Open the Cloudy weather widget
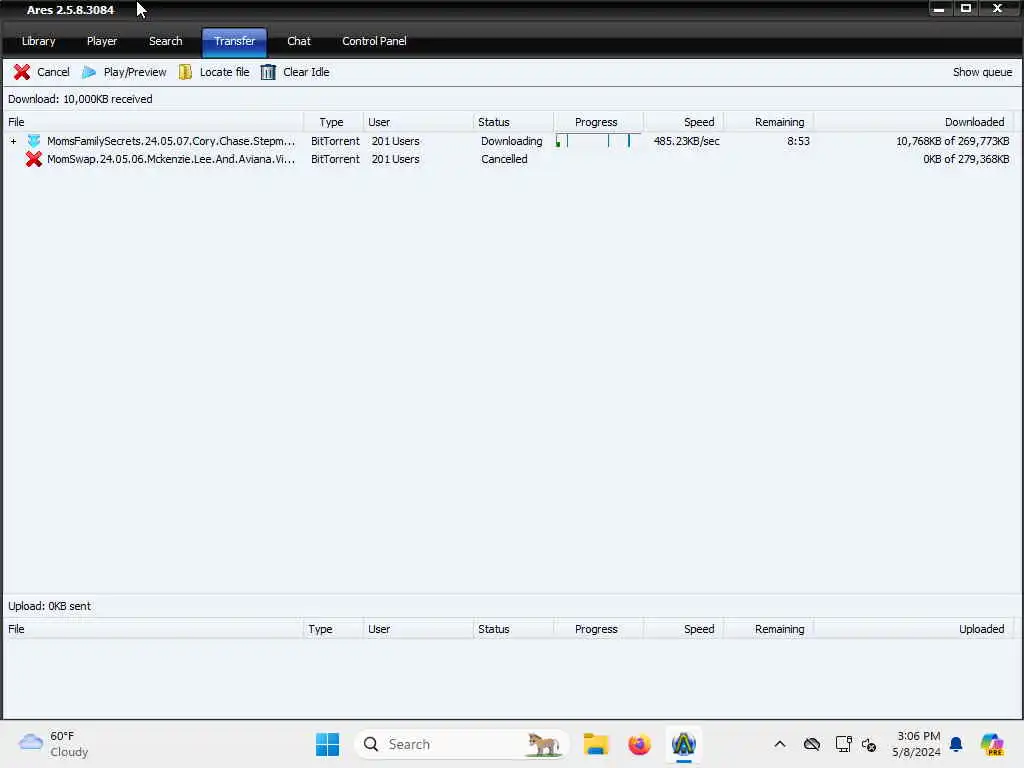Screen dimensions: 1024x768 (x=54, y=744)
